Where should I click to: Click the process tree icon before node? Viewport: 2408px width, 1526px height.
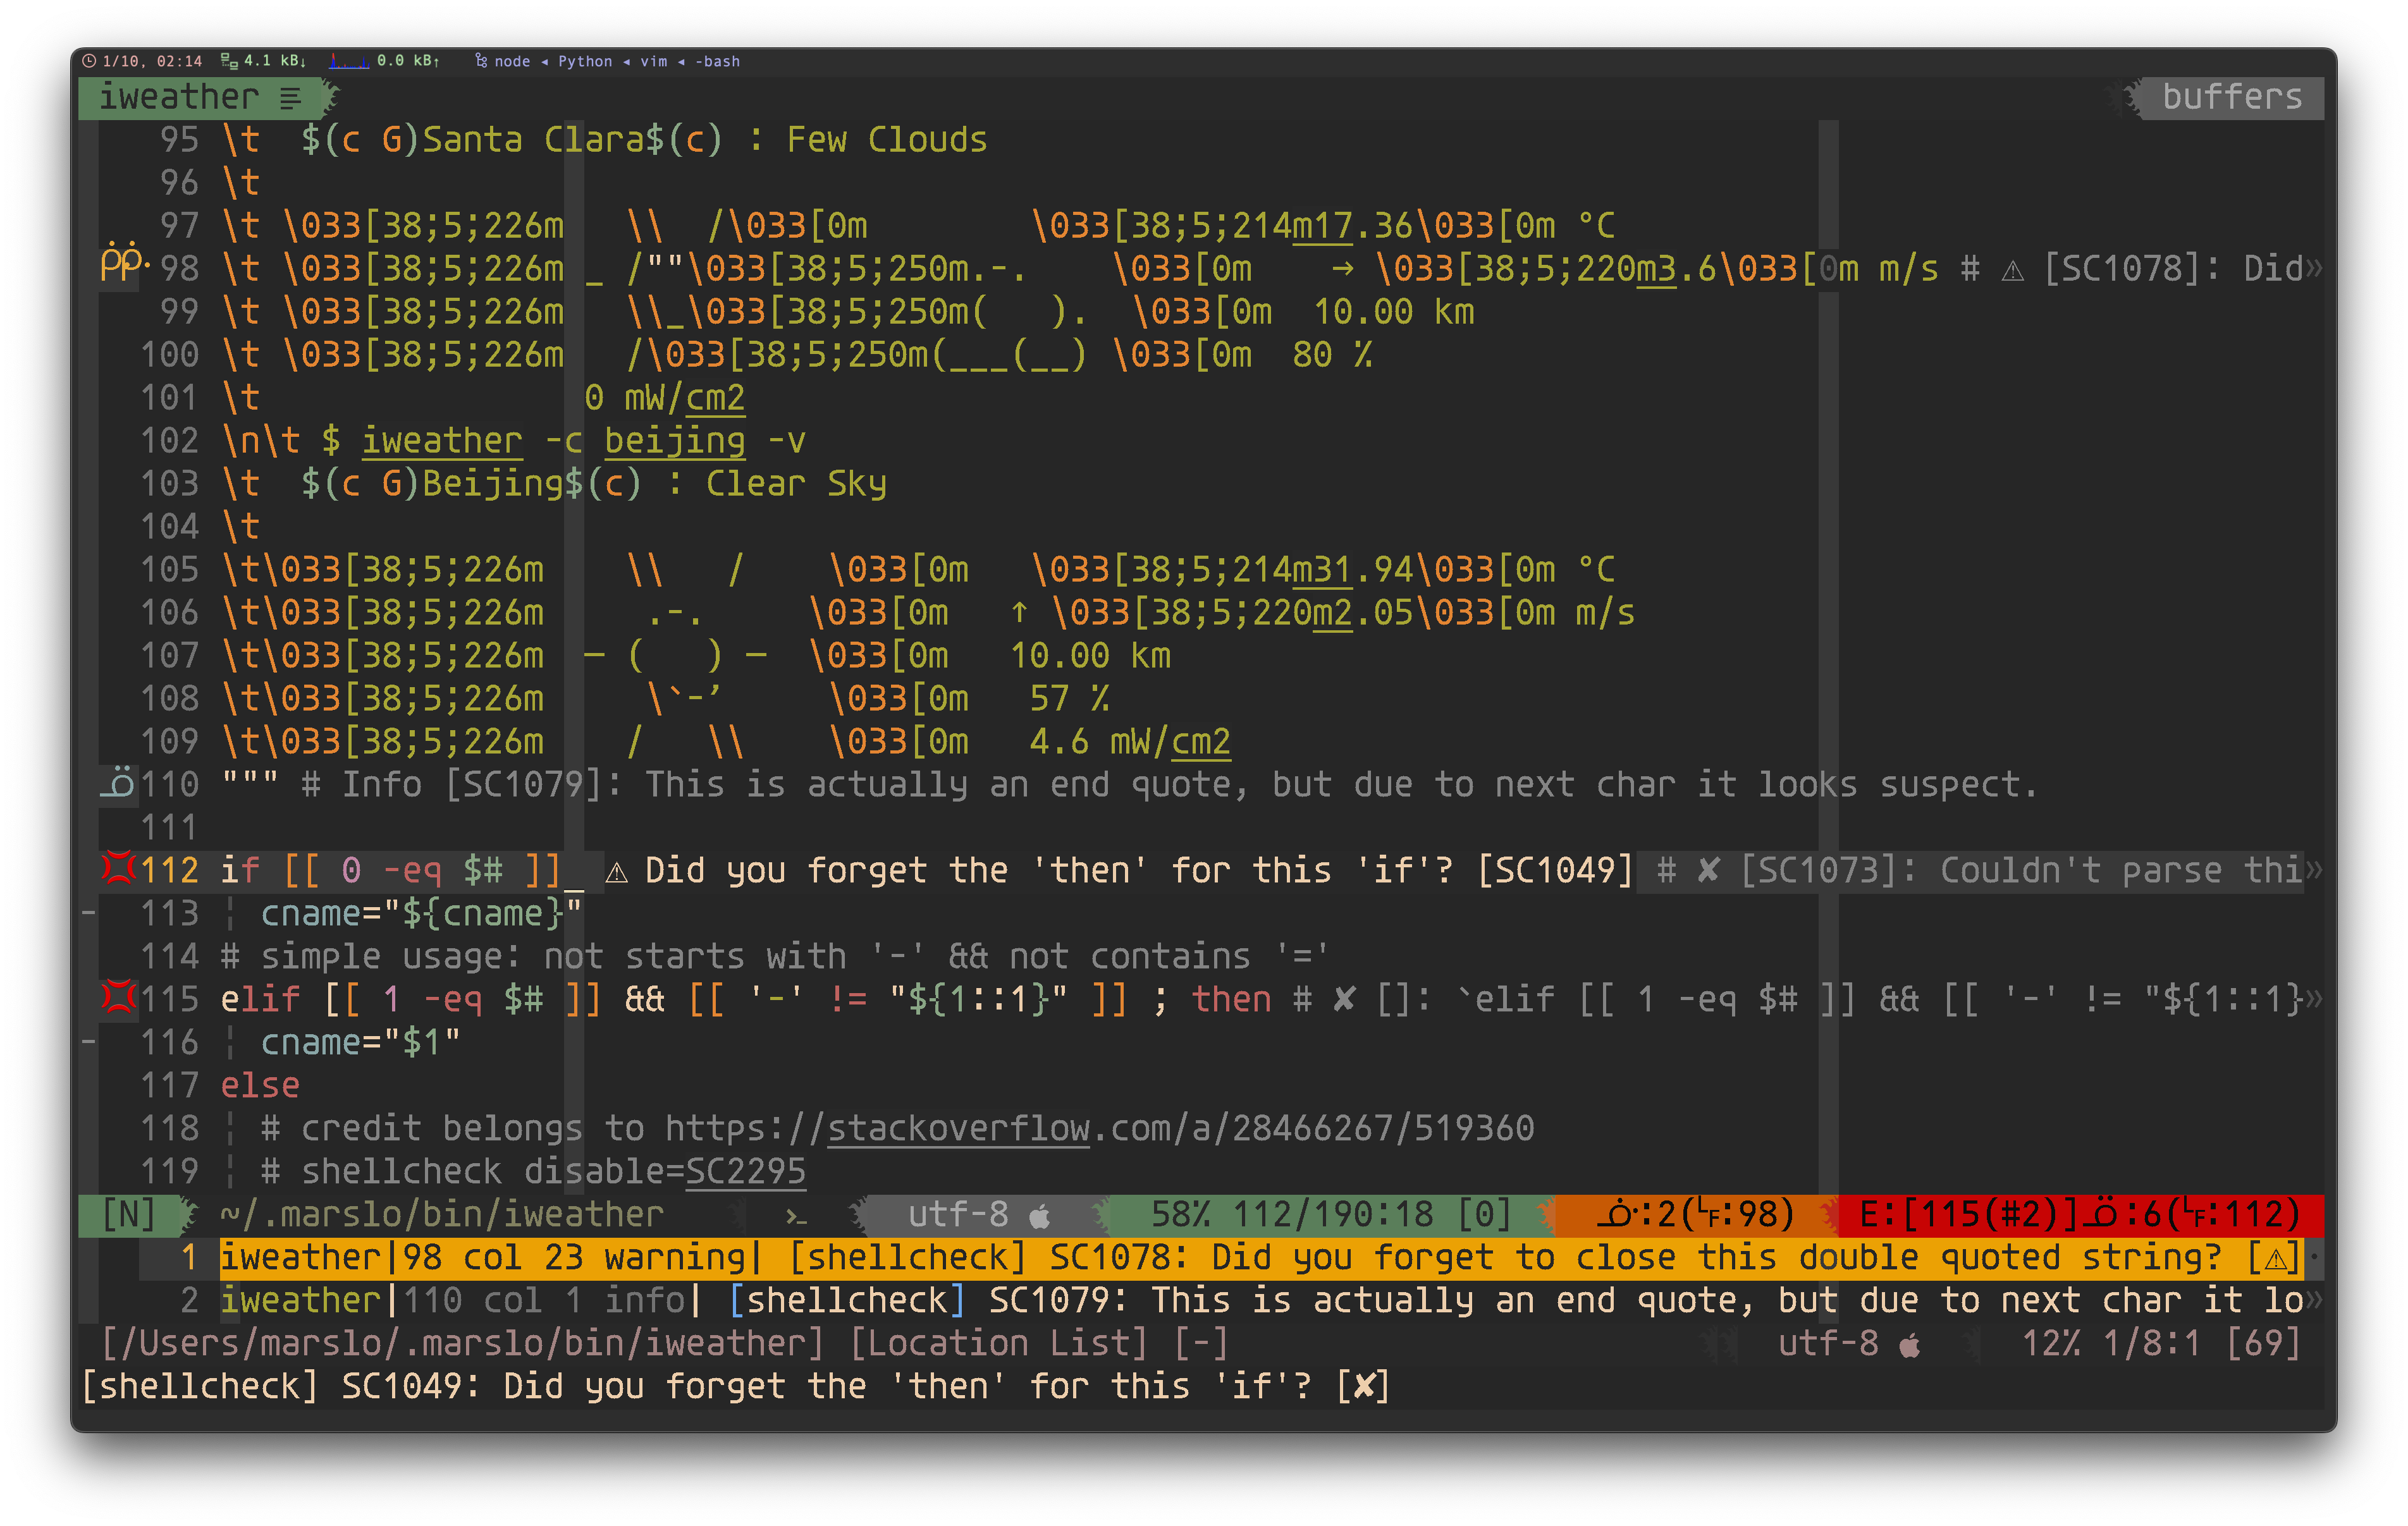tap(481, 61)
